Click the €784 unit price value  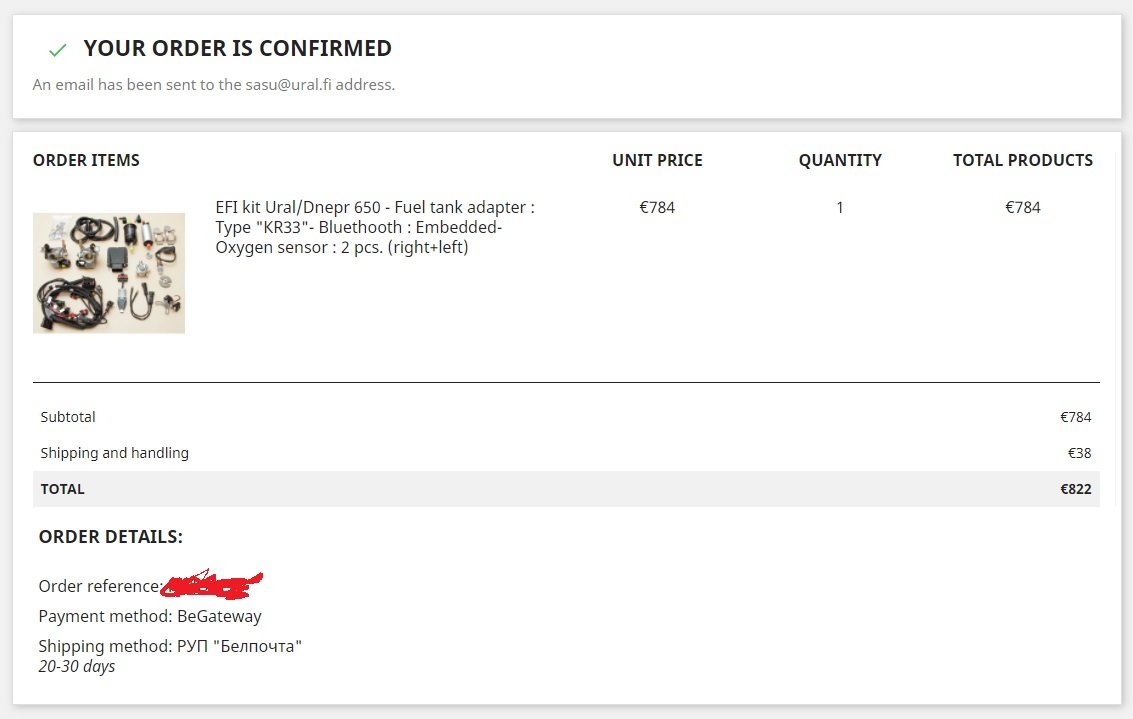click(657, 208)
